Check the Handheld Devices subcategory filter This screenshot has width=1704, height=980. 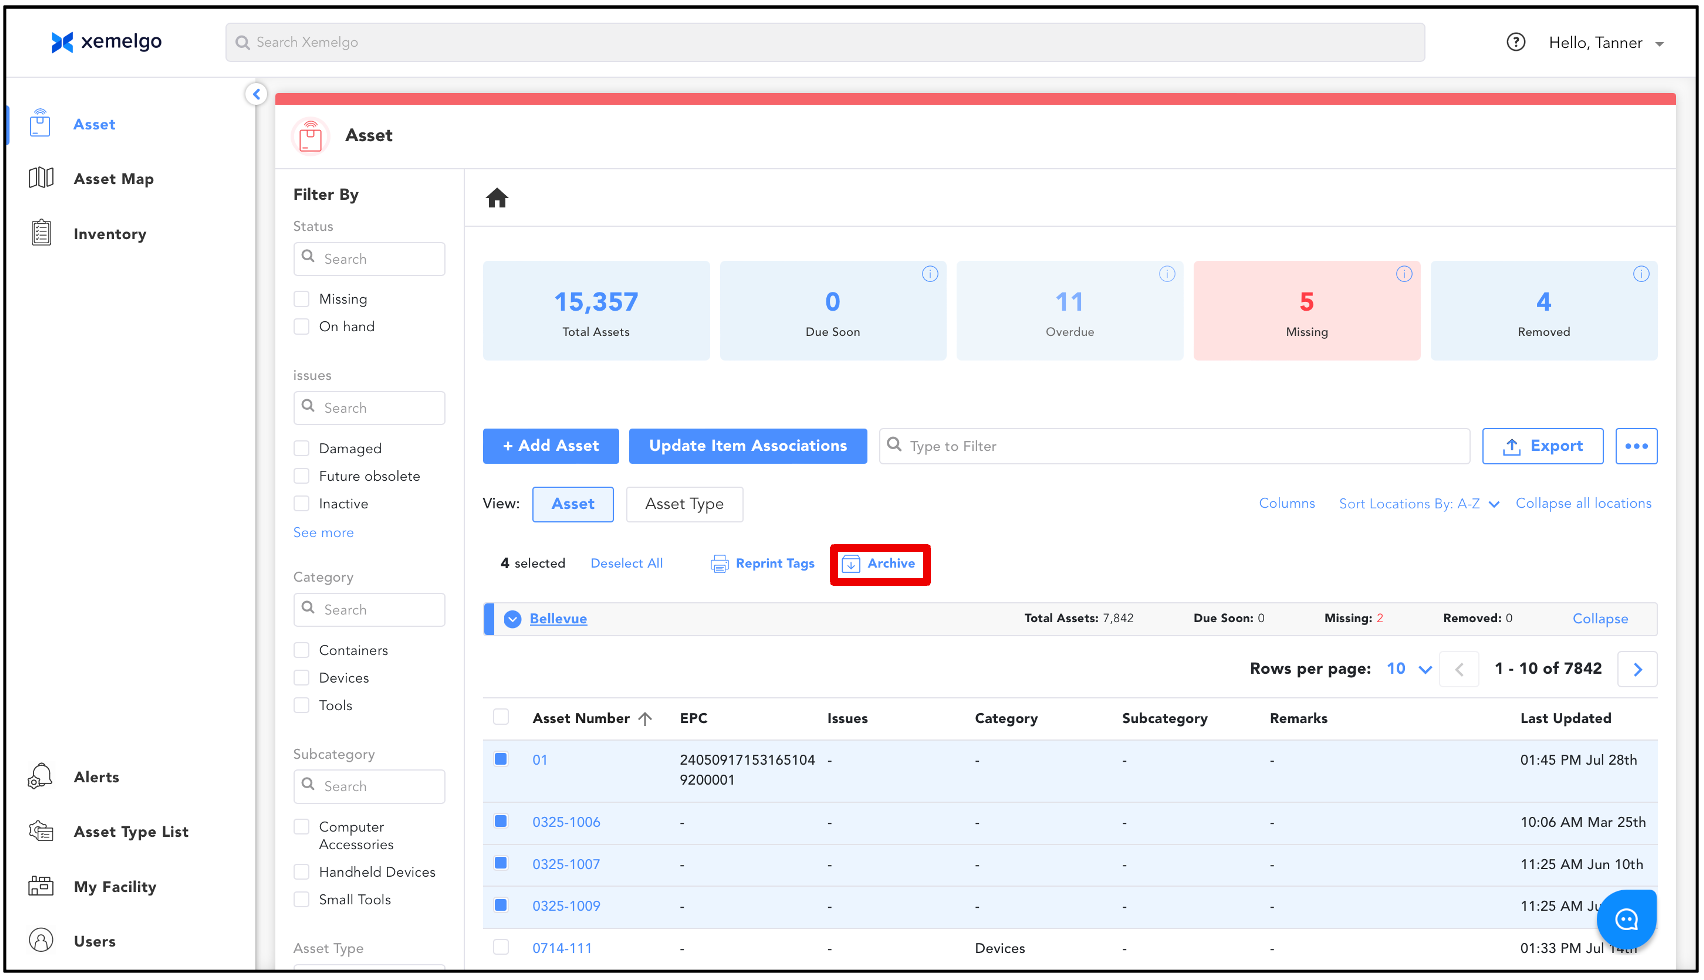[301, 872]
